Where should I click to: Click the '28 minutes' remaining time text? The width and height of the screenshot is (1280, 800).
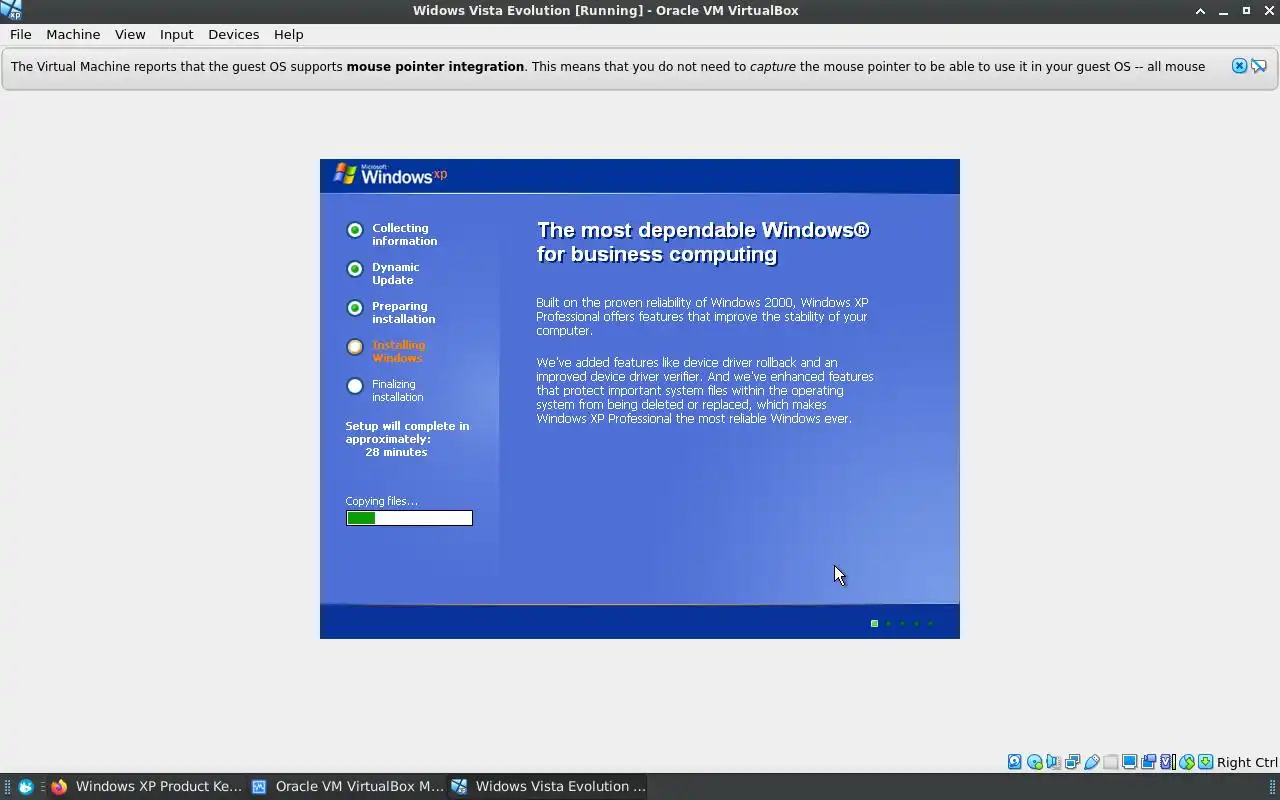click(x=396, y=452)
